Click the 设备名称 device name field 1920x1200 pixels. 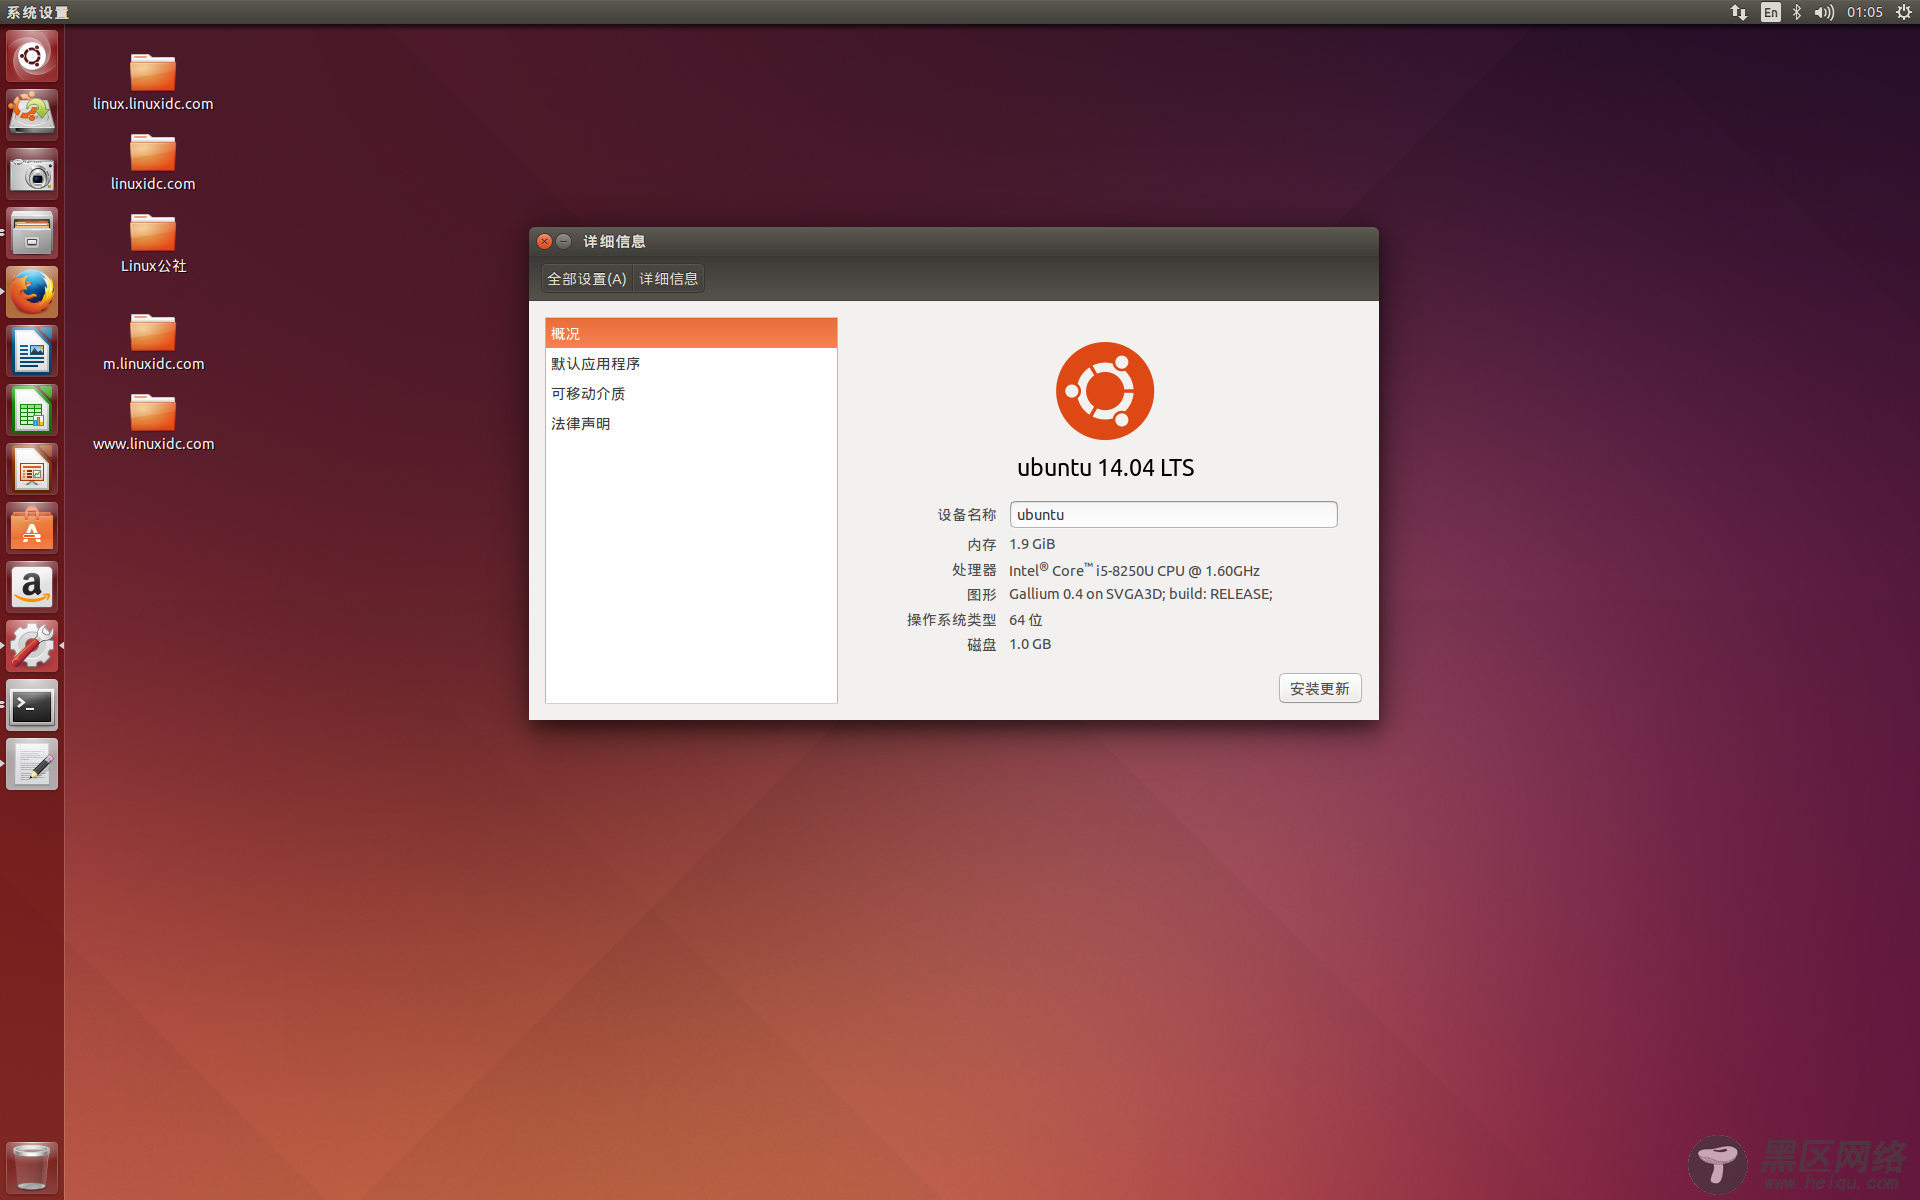1173,514
